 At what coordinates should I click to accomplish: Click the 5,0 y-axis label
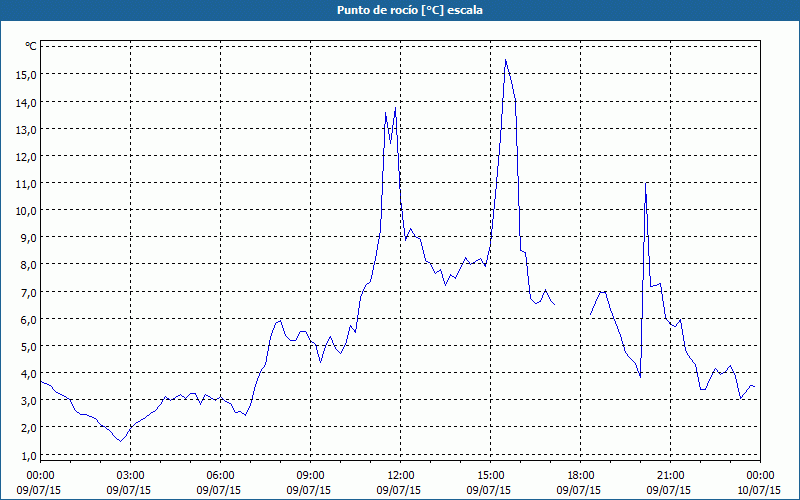pos(28,346)
